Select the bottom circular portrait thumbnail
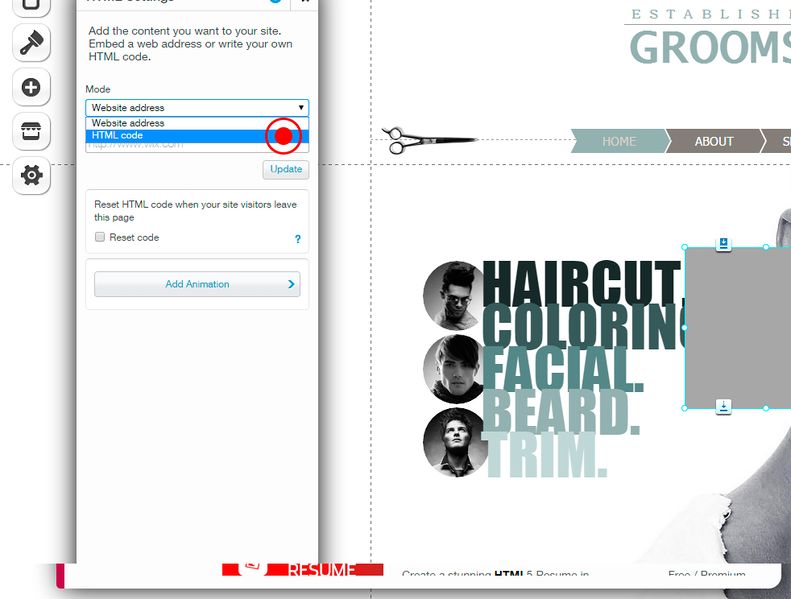The height and width of the screenshot is (599, 791). click(456, 443)
